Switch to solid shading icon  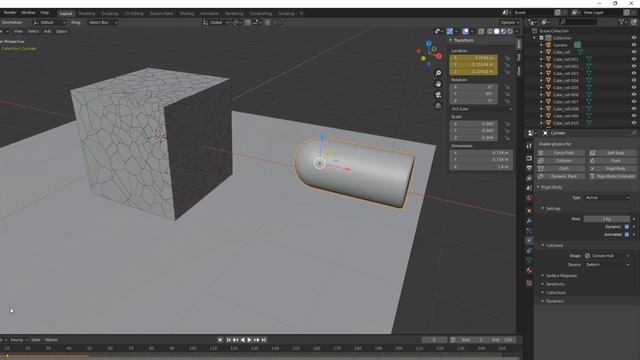coord(496,31)
